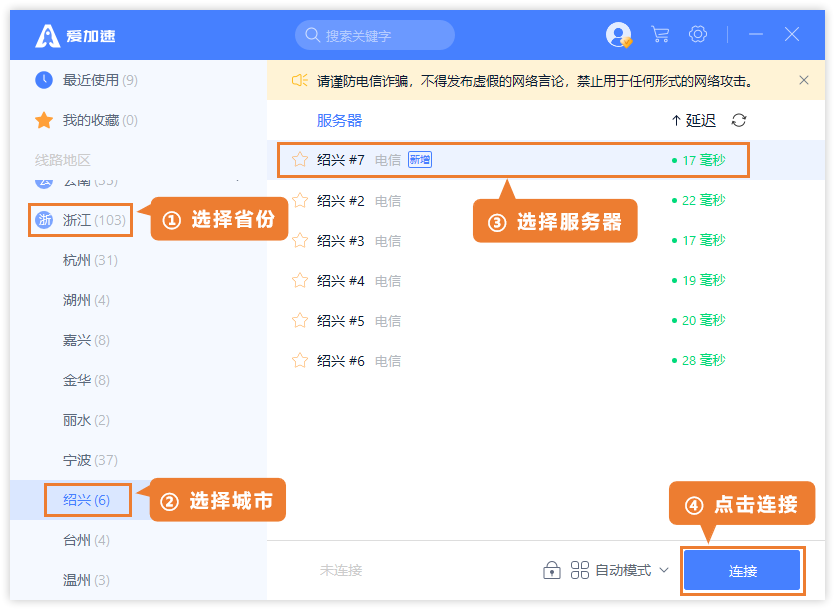
Task: Select 杭州 (31) city
Action: click(90, 260)
